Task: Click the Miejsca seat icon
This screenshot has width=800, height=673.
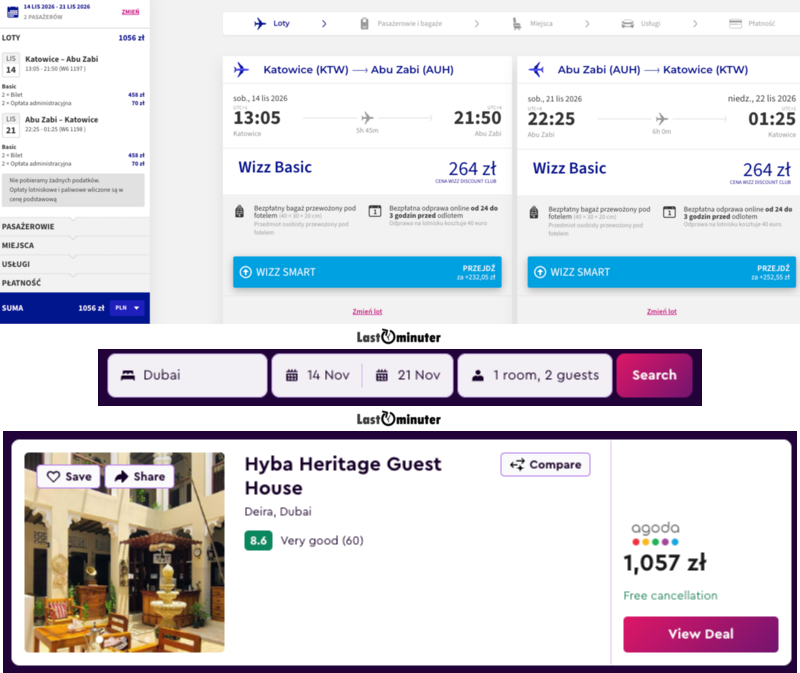Action: click(x=516, y=23)
